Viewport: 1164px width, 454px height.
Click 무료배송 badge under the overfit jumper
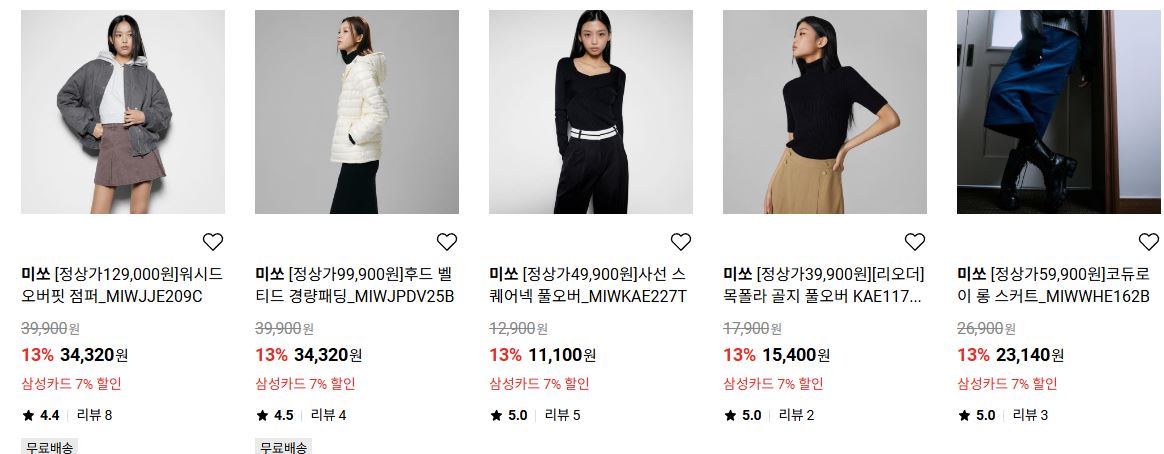[50, 447]
